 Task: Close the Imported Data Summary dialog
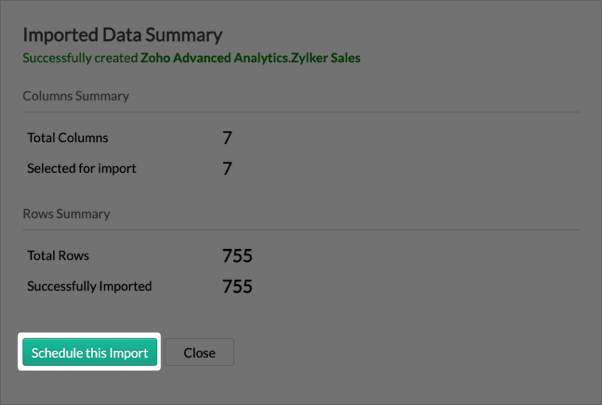199,352
